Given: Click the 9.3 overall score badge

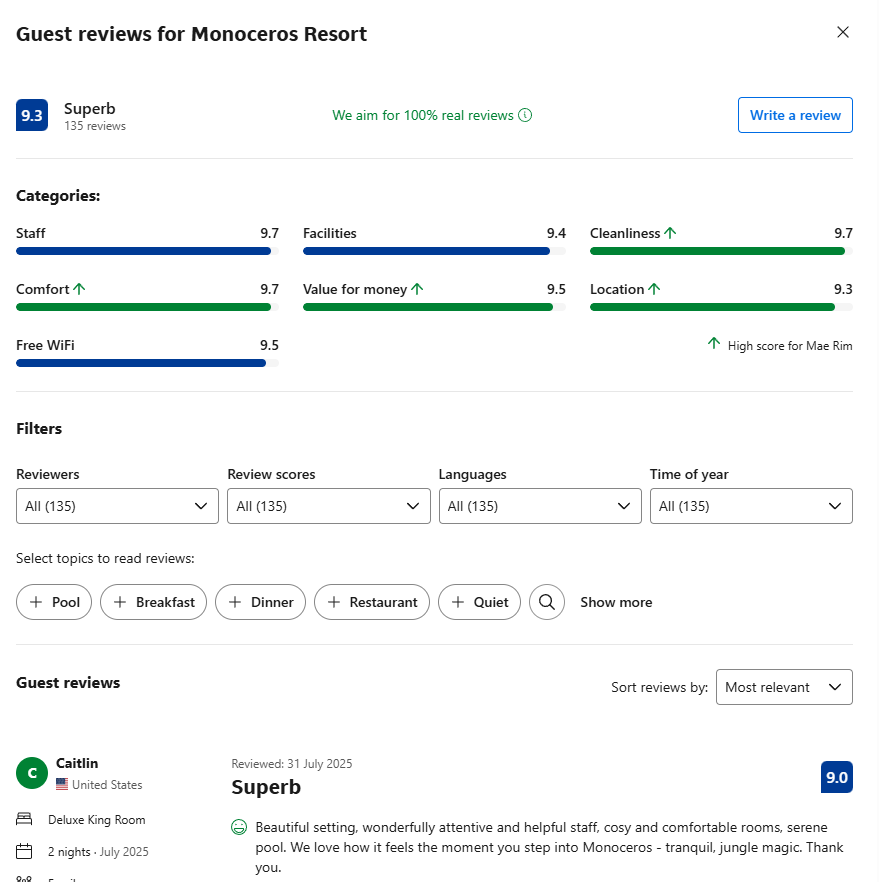Looking at the screenshot, I should point(32,116).
